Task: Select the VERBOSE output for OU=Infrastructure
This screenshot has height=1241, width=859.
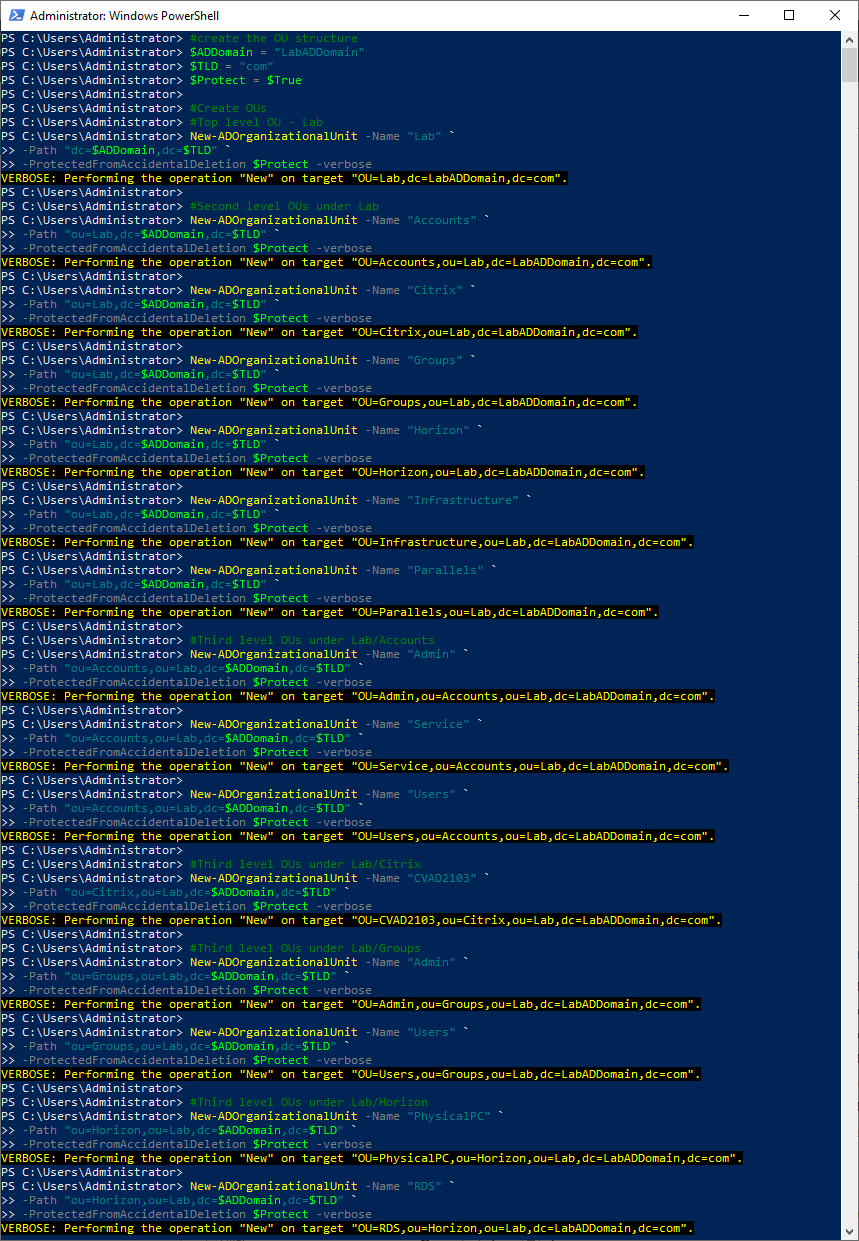Action: tap(347, 542)
